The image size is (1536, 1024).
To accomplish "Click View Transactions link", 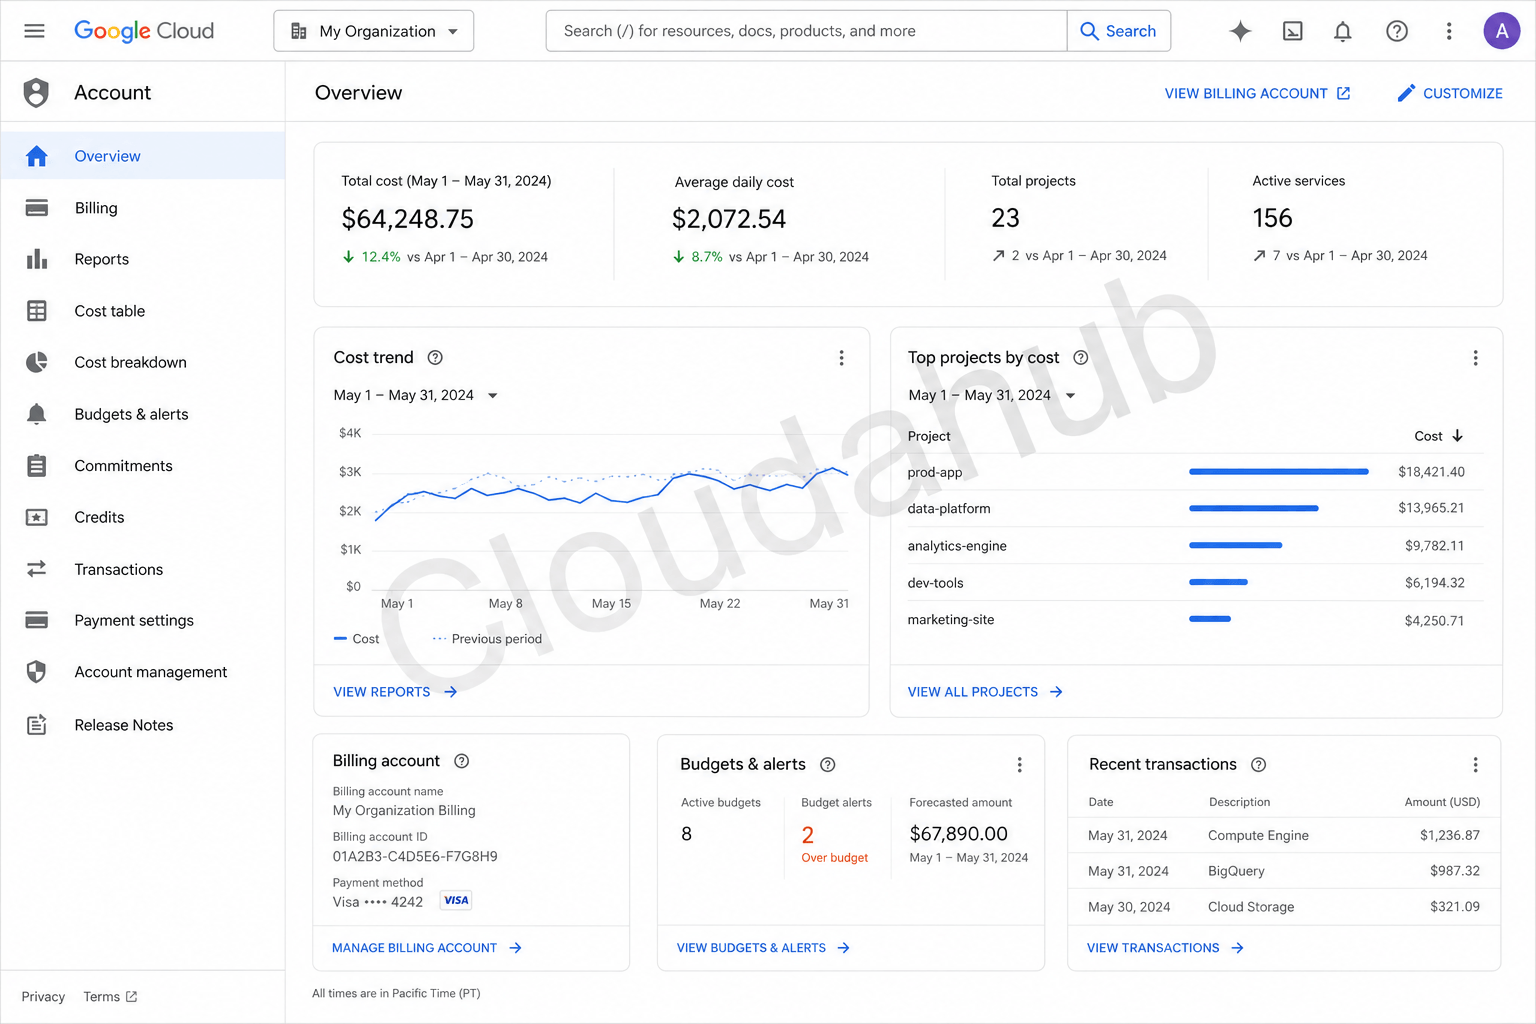I will click(1165, 948).
